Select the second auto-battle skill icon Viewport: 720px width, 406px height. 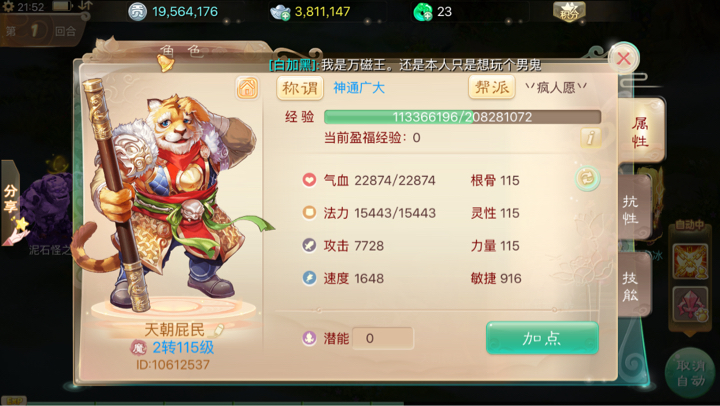pyautogui.click(x=690, y=304)
